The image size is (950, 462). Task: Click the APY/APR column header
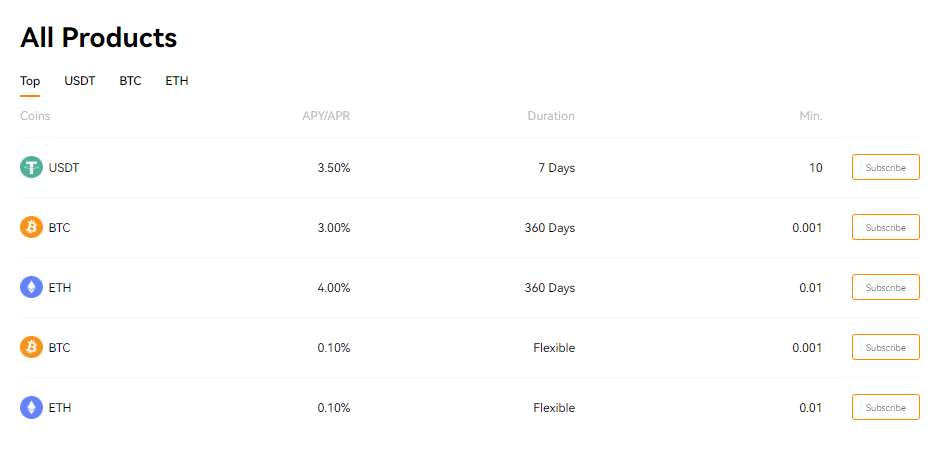coord(326,116)
